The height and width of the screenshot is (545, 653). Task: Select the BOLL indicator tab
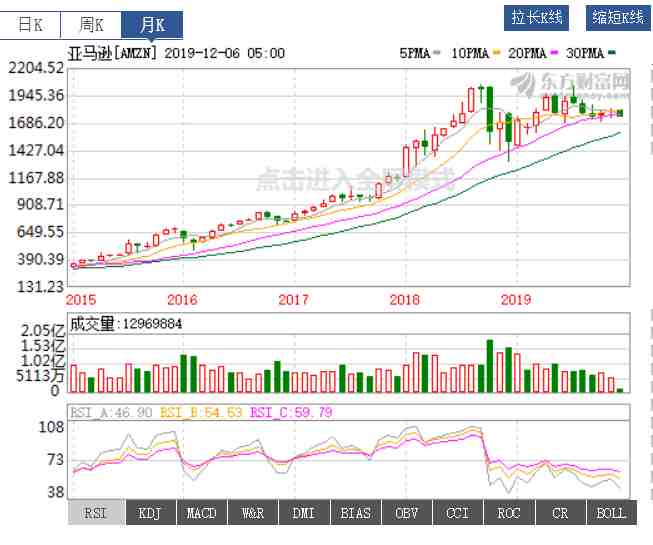(x=611, y=513)
